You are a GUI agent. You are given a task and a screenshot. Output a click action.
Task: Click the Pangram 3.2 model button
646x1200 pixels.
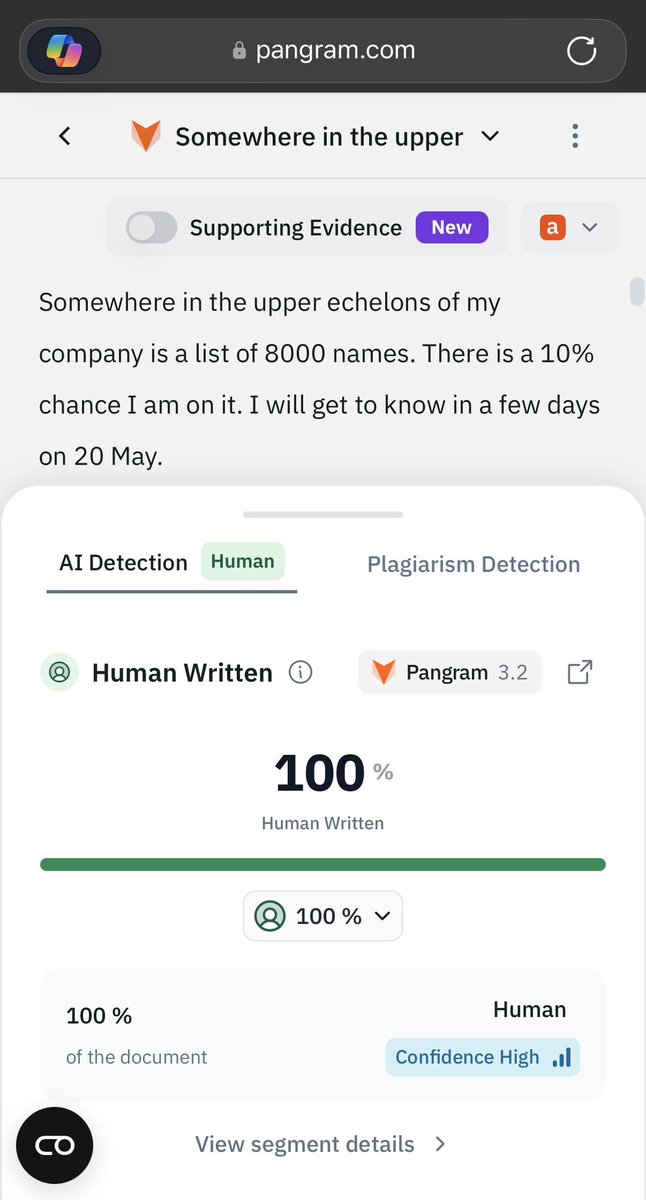pos(450,673)
